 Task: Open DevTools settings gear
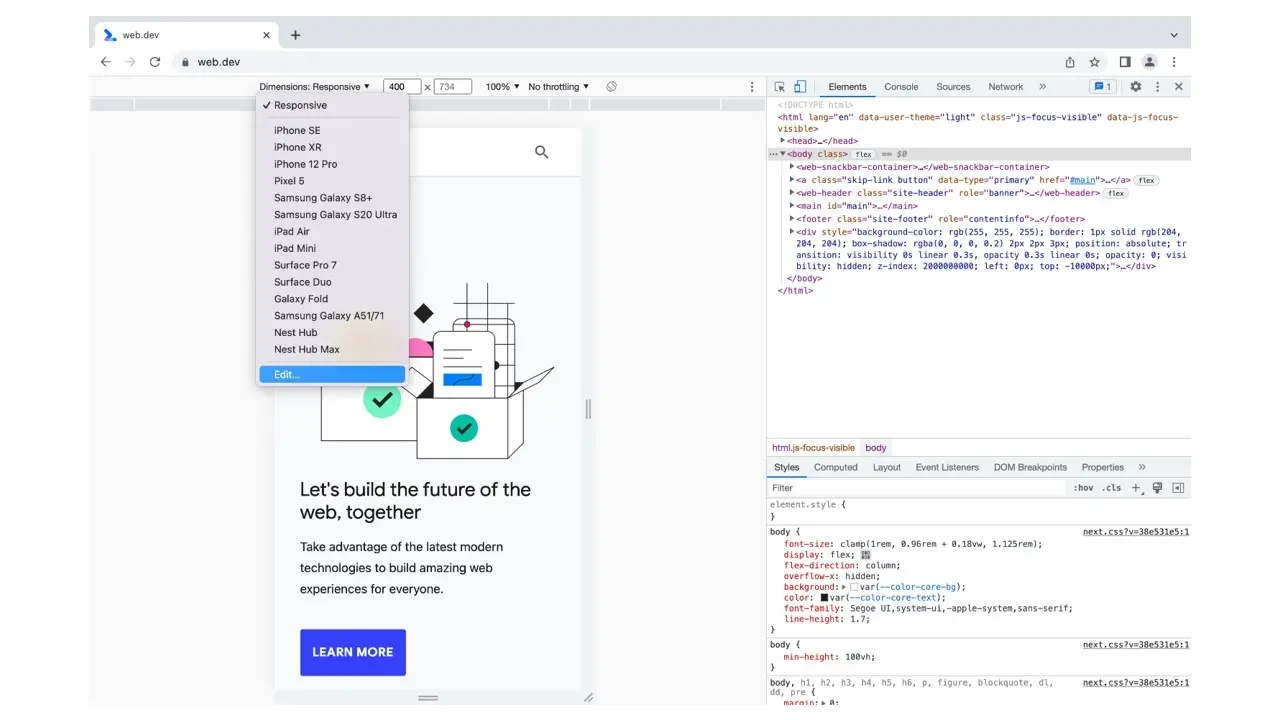point(1135,87)
